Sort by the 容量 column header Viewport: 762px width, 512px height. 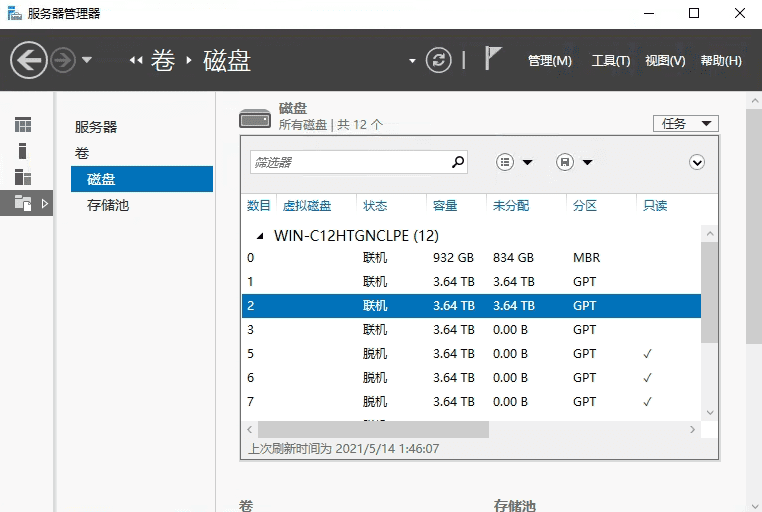point(445,205)
